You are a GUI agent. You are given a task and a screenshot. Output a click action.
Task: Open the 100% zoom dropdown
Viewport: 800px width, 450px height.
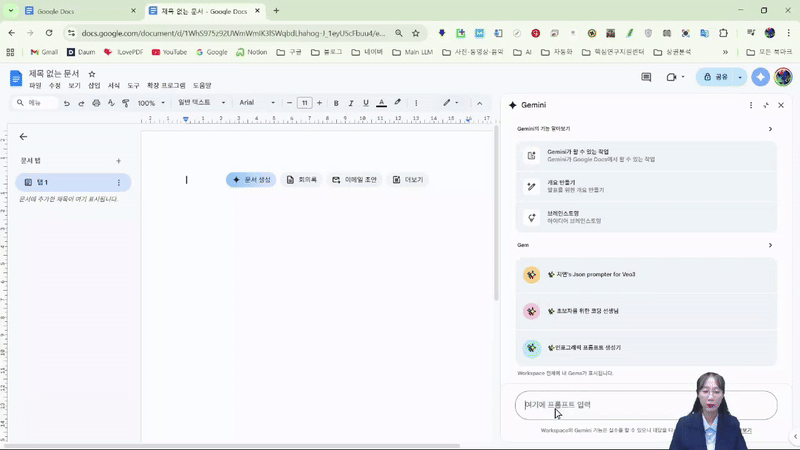[x=151, y=103]
